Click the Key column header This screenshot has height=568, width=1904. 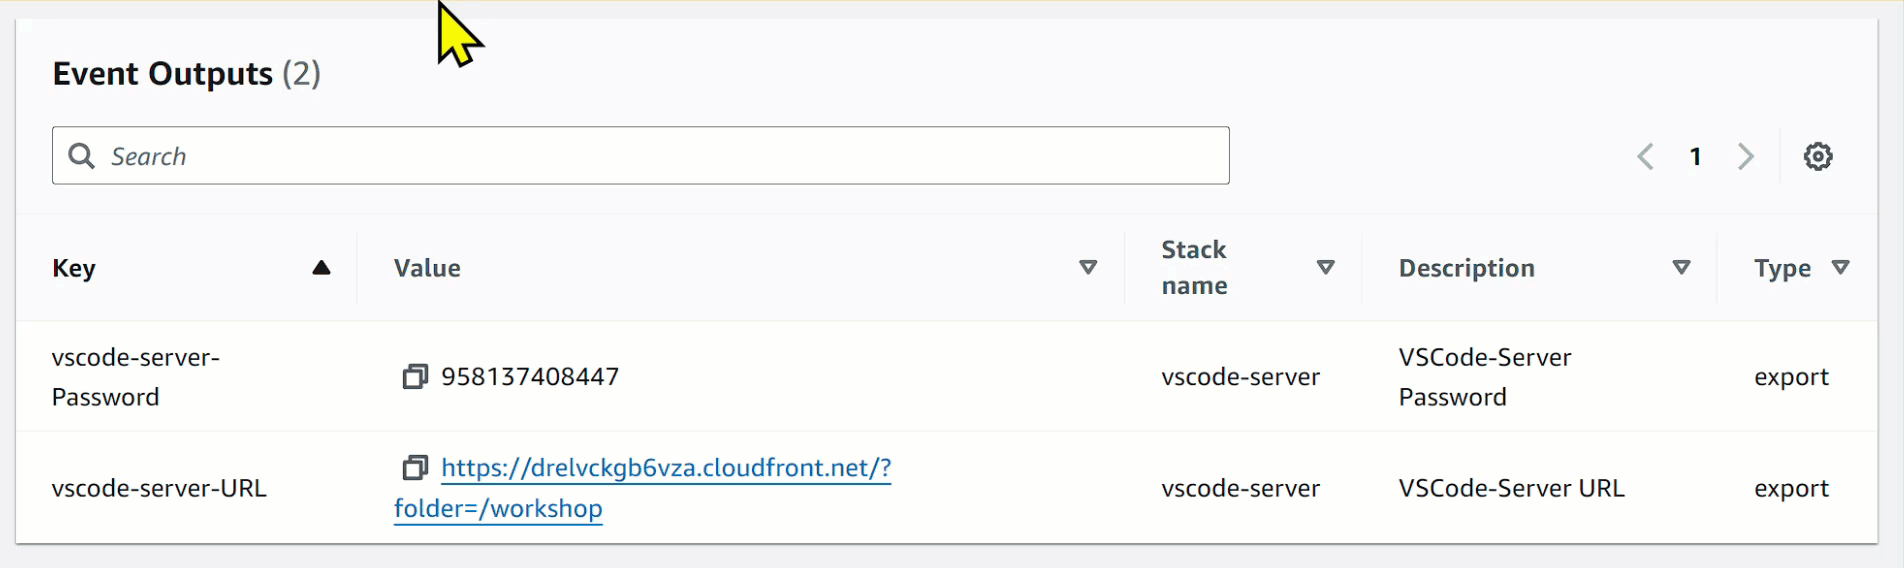click(74, 268)
